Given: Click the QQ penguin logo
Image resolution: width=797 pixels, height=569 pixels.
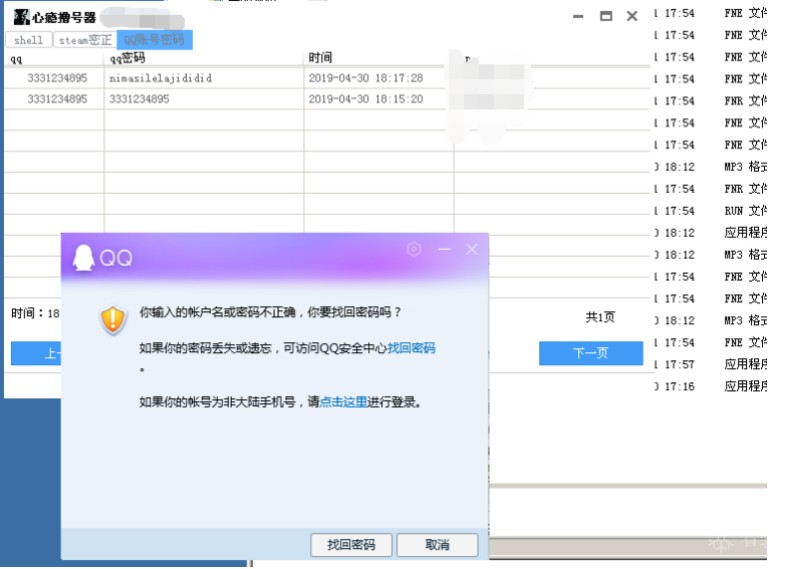Looking at the screenshot, I should (x=83, y=257).
